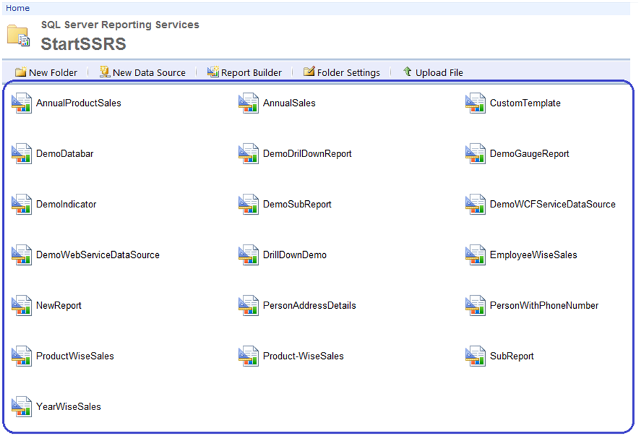Click the SubReport report icon

pyautogui.click(x=475, y=355)
